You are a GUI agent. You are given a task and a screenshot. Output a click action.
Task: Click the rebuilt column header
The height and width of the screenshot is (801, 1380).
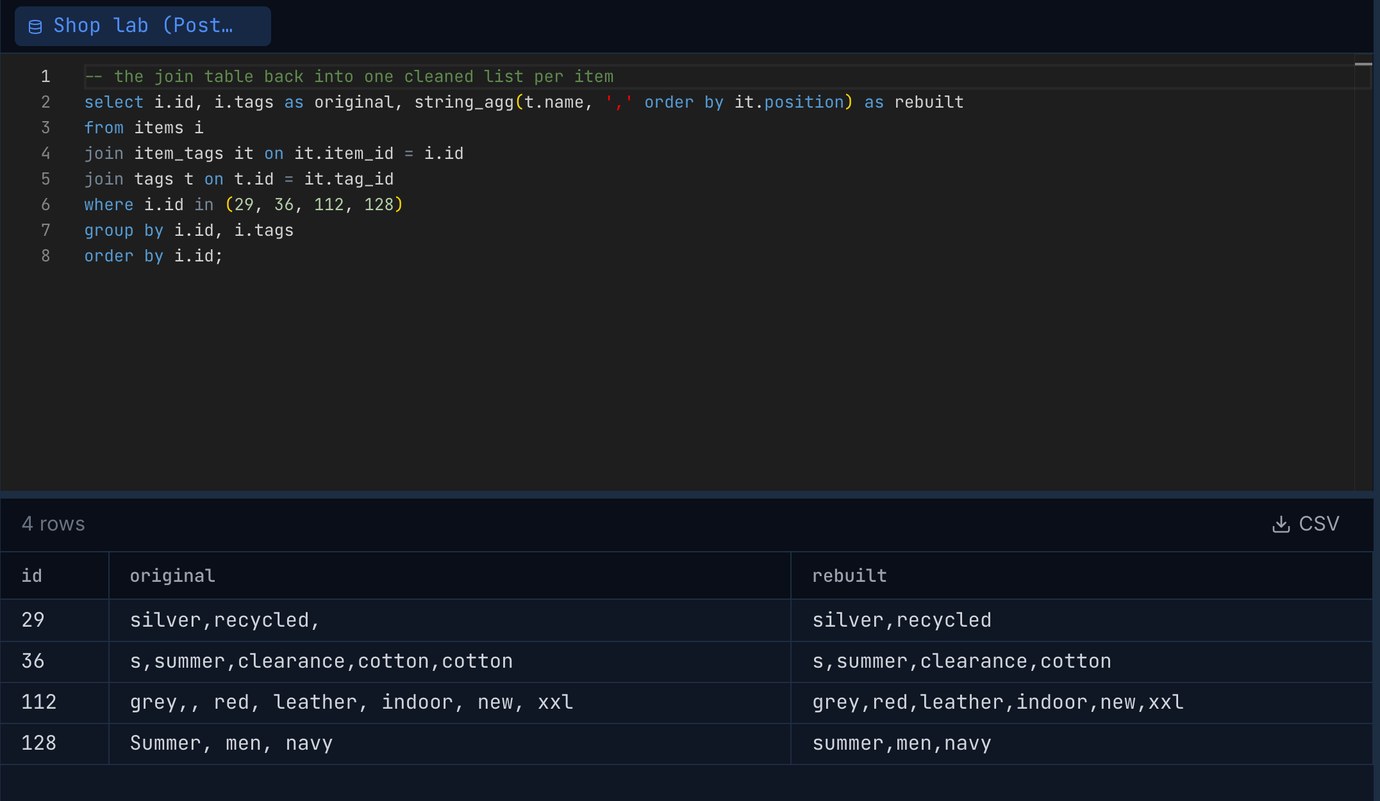(x=1082, y=576)
